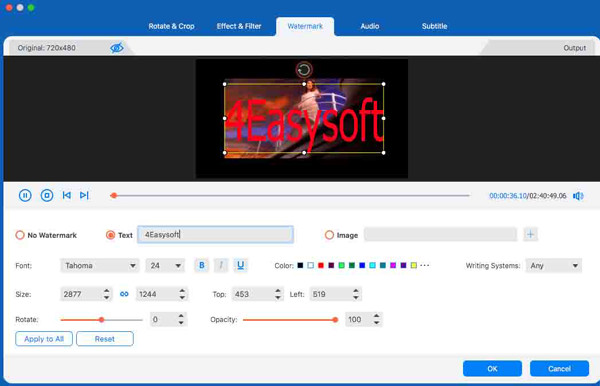Viewport: 600px width, 386px height.
Task: Click the Top position value field
Action: click(x=253, y=294)
